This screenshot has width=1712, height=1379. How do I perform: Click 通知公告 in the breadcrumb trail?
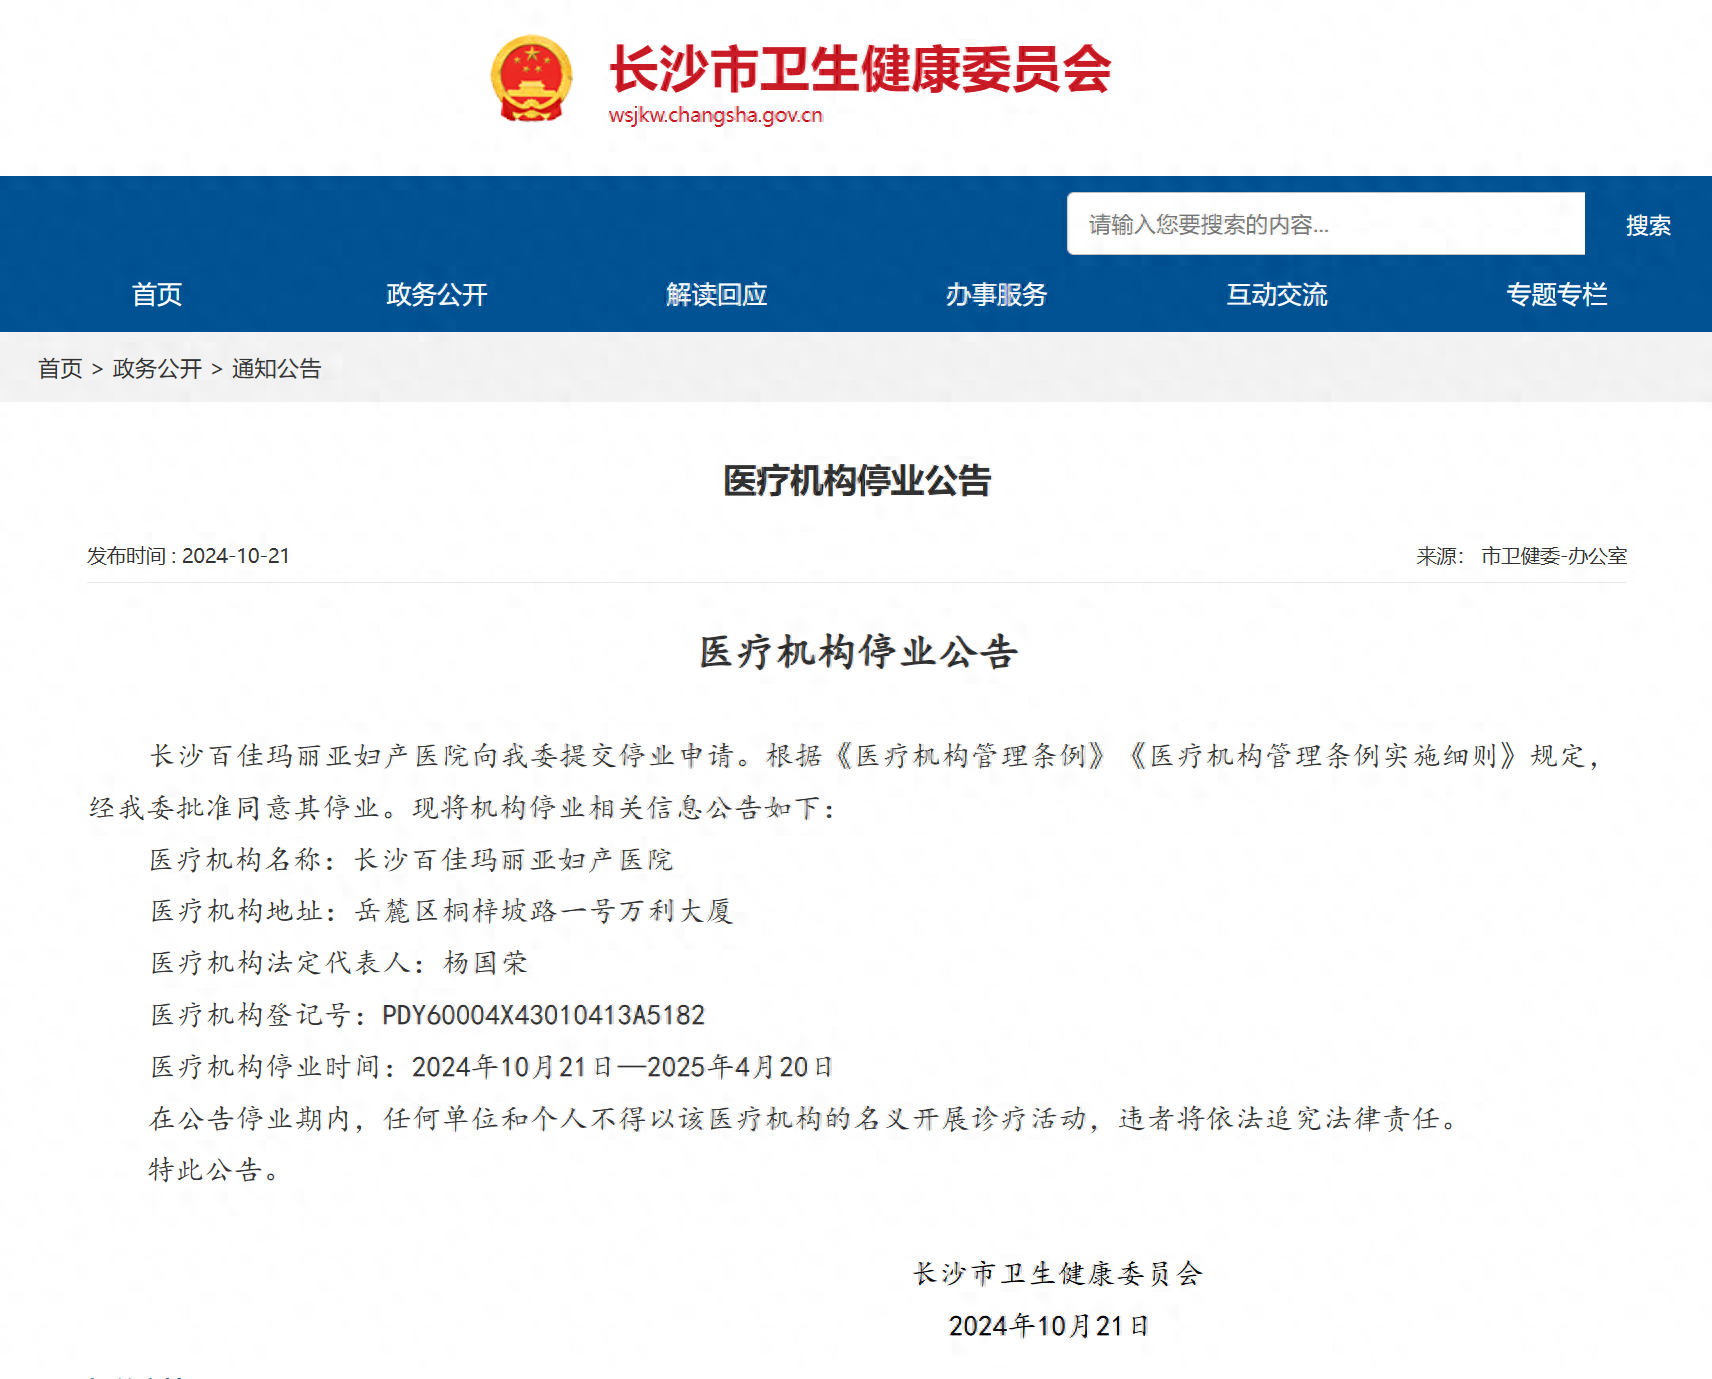point(276,369)
